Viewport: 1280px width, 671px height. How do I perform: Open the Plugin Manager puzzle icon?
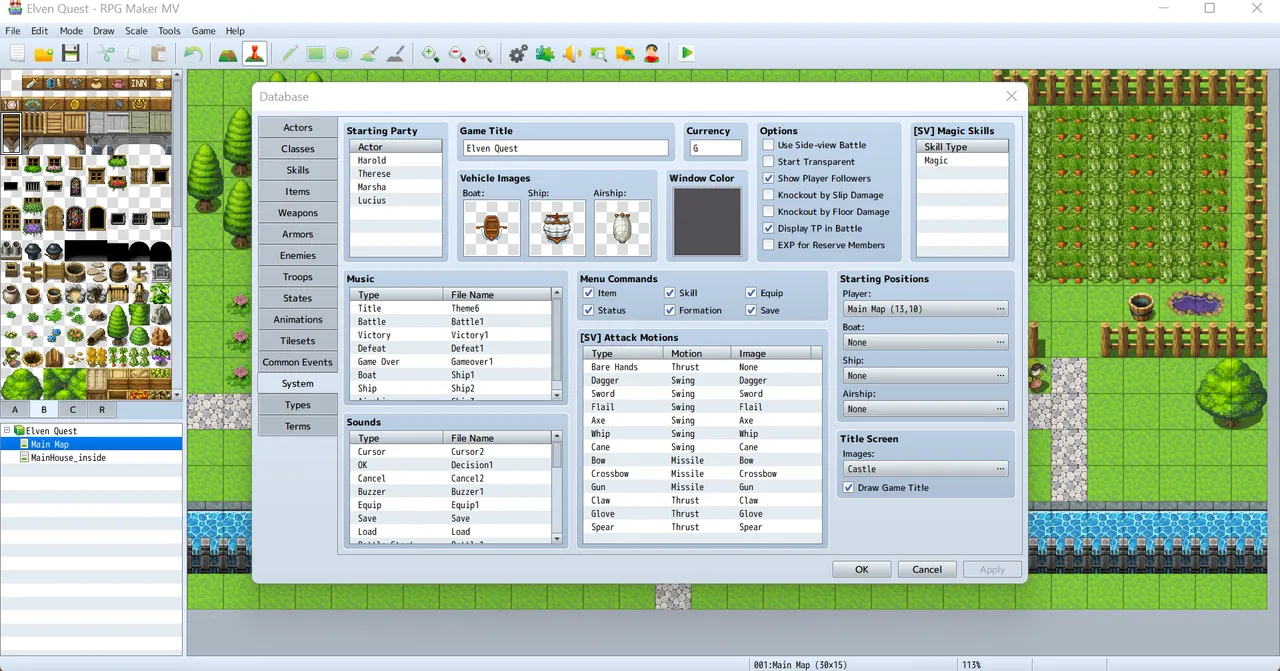[545, 54]
